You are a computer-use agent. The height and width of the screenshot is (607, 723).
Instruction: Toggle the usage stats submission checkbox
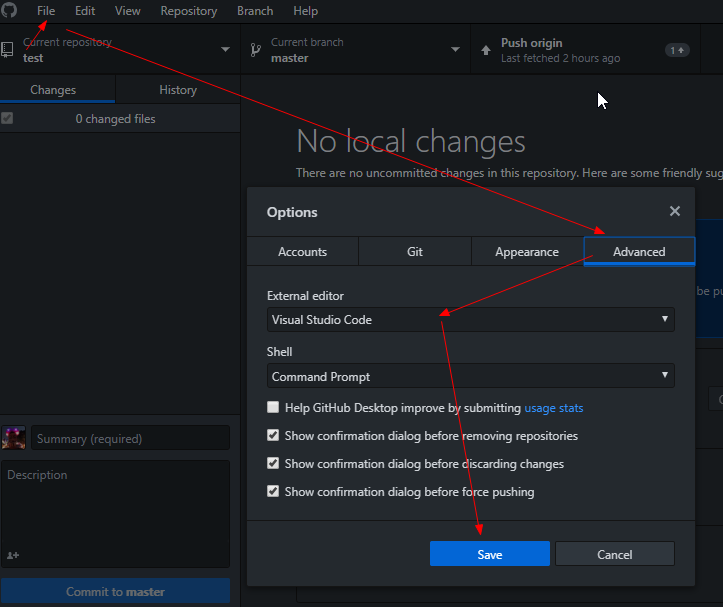click(x=273, y=407)
